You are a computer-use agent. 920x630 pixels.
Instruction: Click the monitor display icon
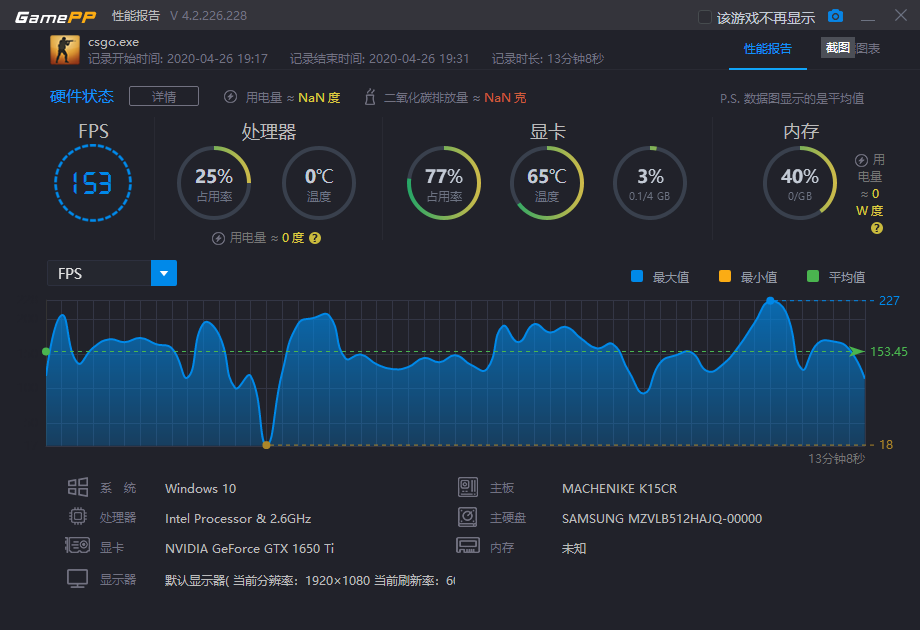point(77,578)
